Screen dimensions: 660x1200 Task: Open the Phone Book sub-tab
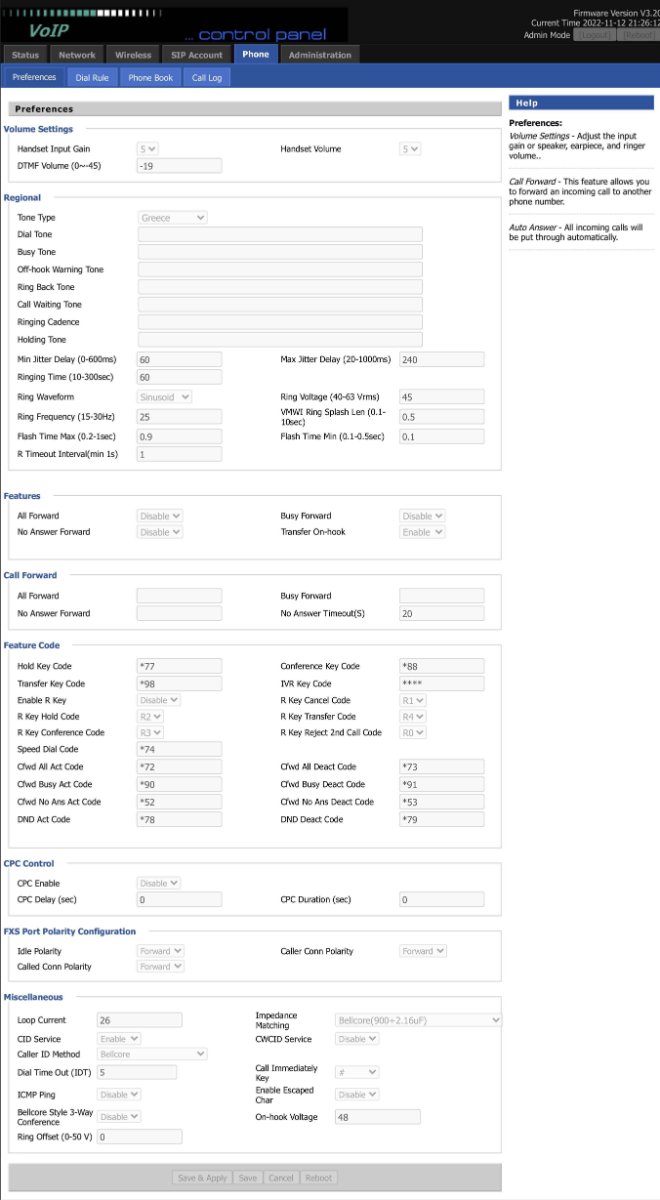[151, 77]
